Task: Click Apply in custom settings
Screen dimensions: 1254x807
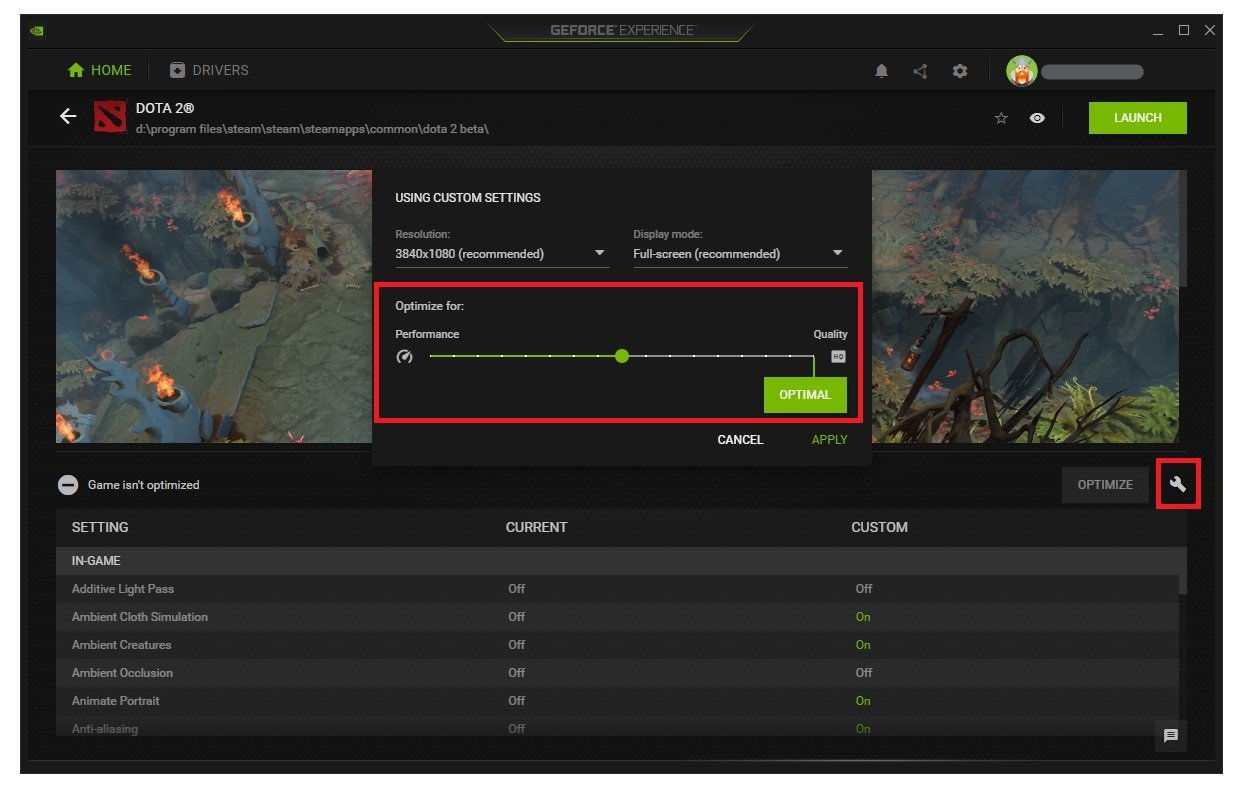Action: pyautogui.click(x=829, y=440)
